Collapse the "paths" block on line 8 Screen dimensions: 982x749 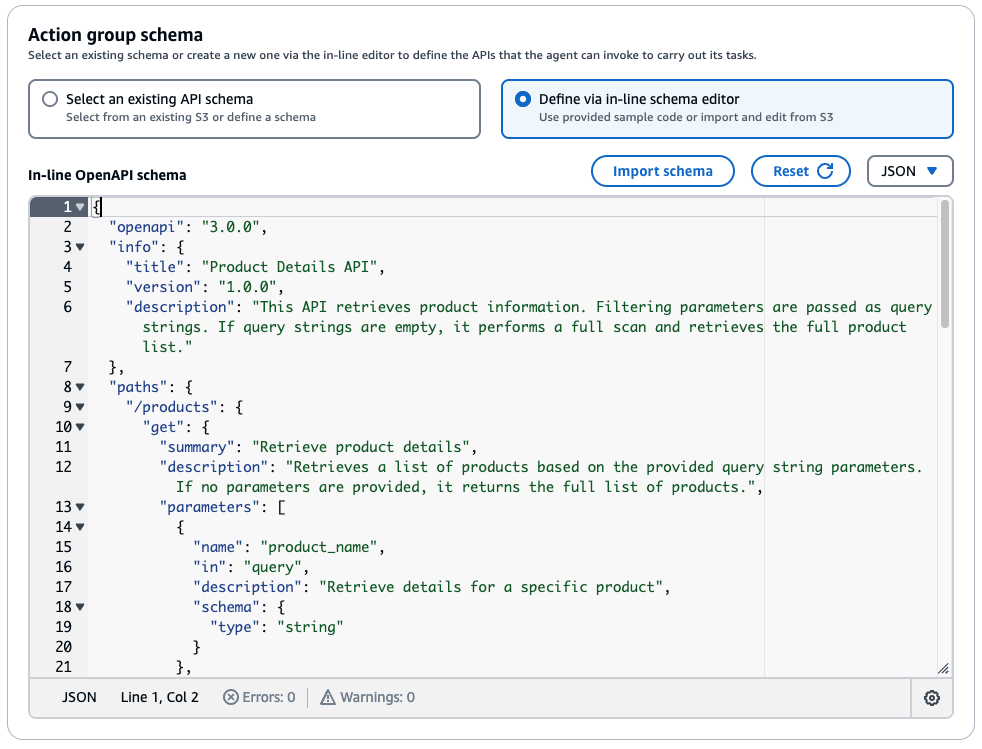click(80, 387)
